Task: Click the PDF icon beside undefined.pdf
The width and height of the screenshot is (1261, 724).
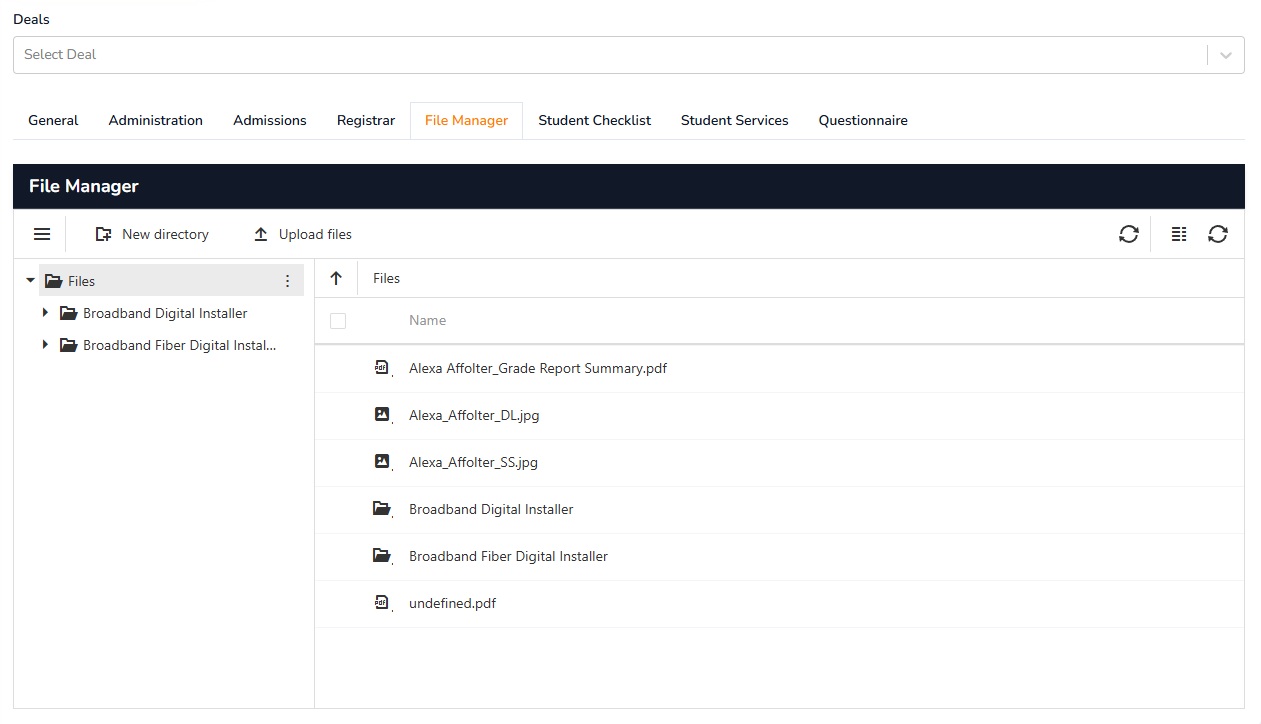Action: coord(381,603)
